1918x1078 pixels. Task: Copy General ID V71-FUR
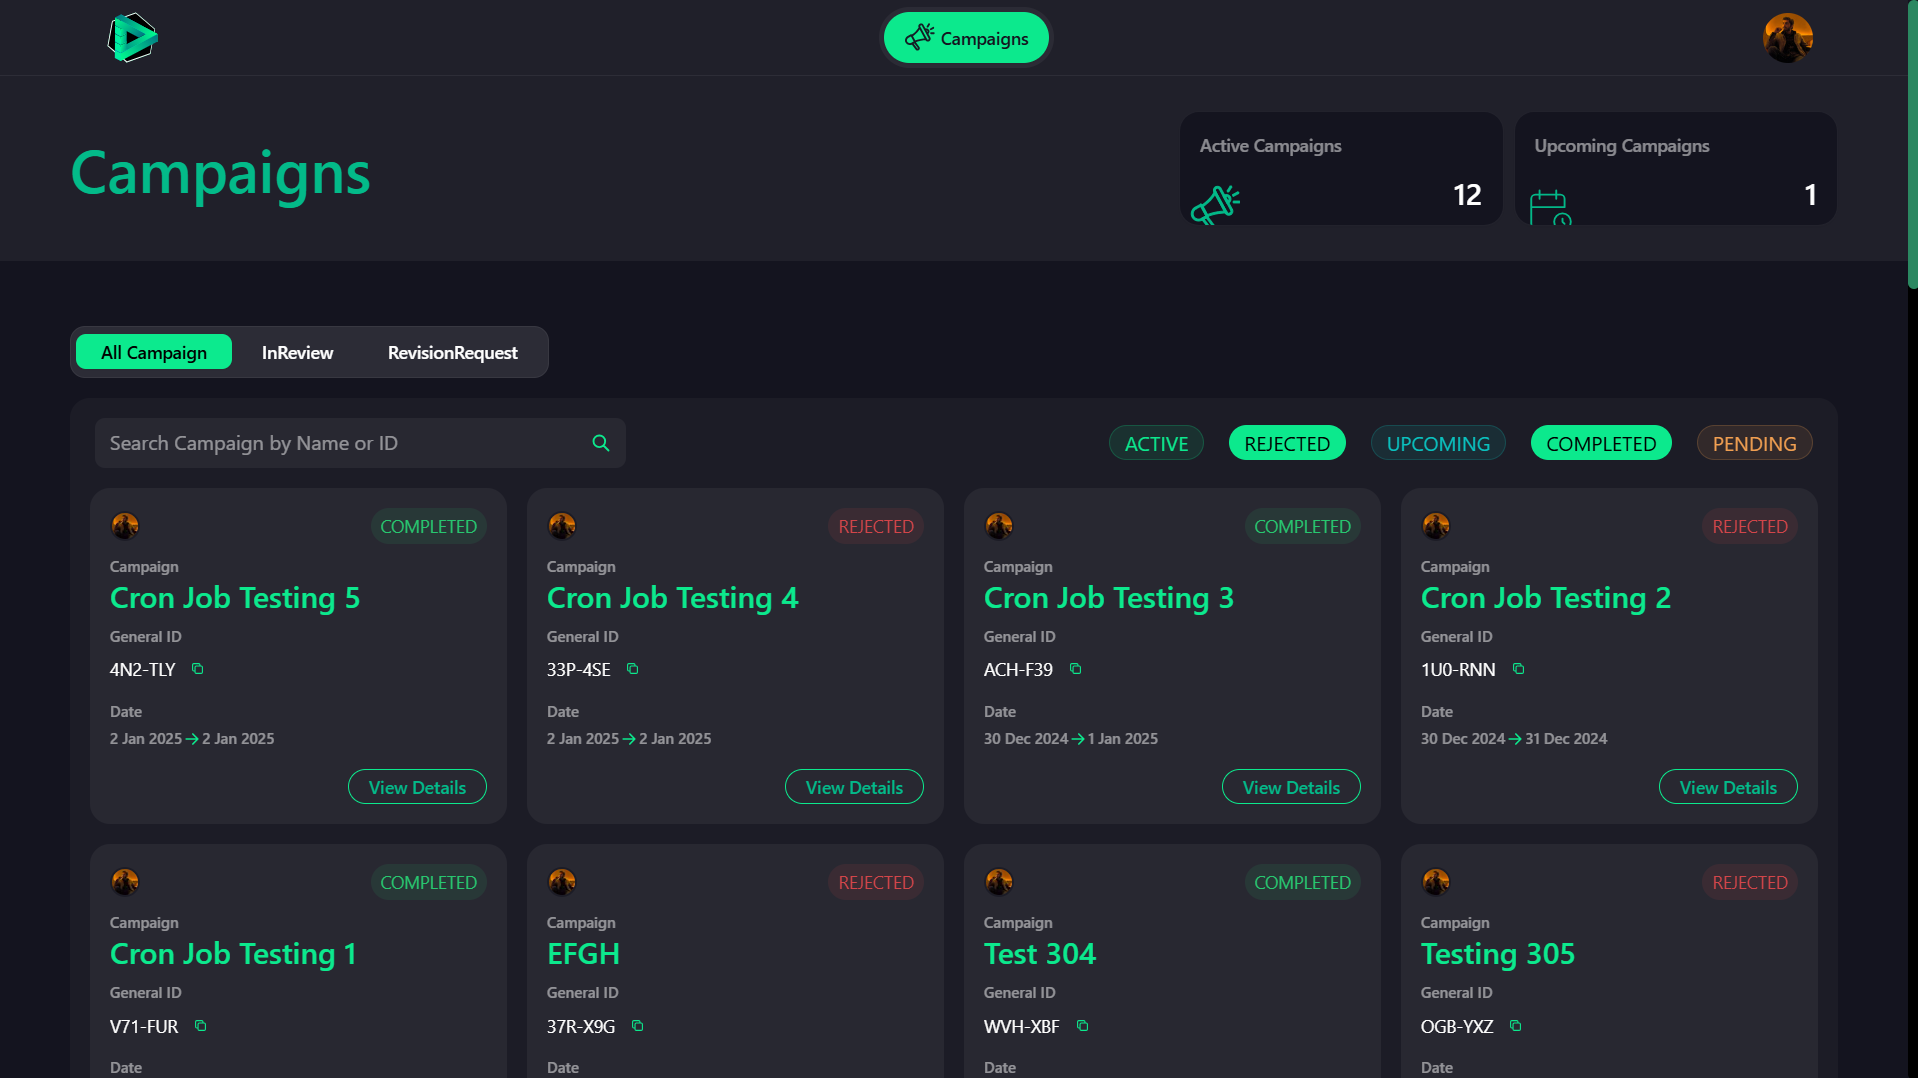201,1026
